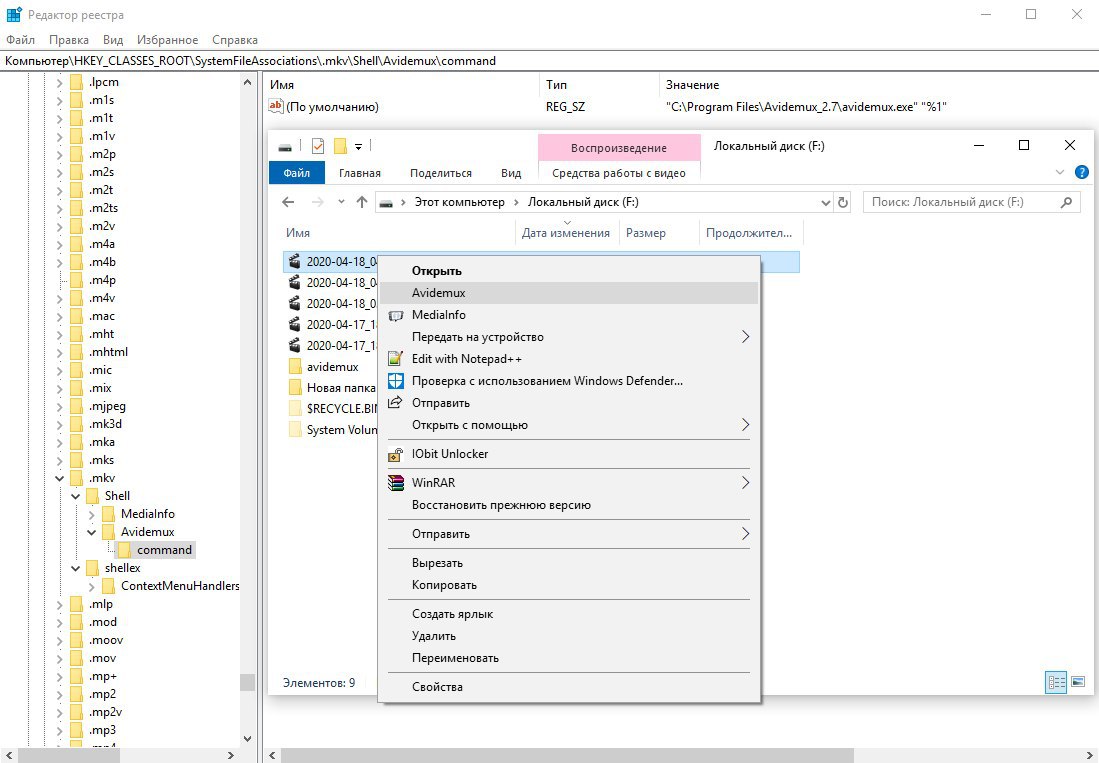1099x763 pixels.
Task: Click the (По умолчанию) string value icon
Action: point(275,106)
